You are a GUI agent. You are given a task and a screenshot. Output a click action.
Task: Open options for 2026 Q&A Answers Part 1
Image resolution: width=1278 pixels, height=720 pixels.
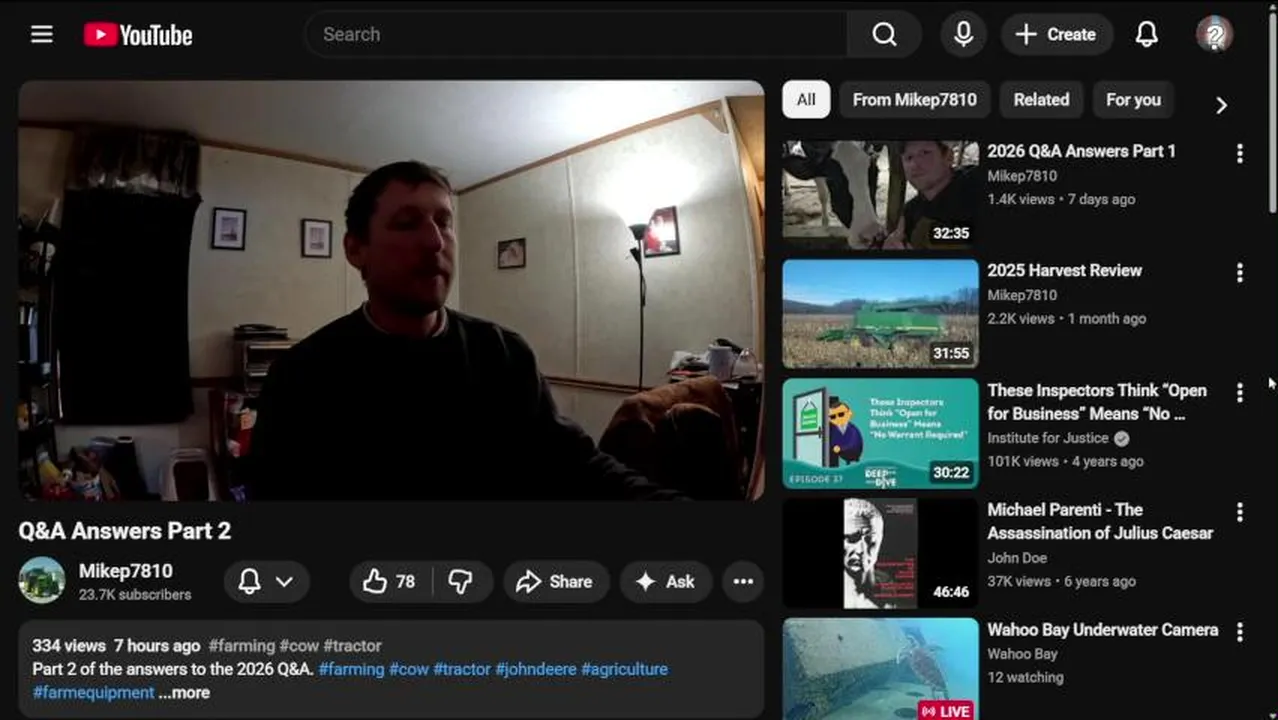coord(1240,153)
